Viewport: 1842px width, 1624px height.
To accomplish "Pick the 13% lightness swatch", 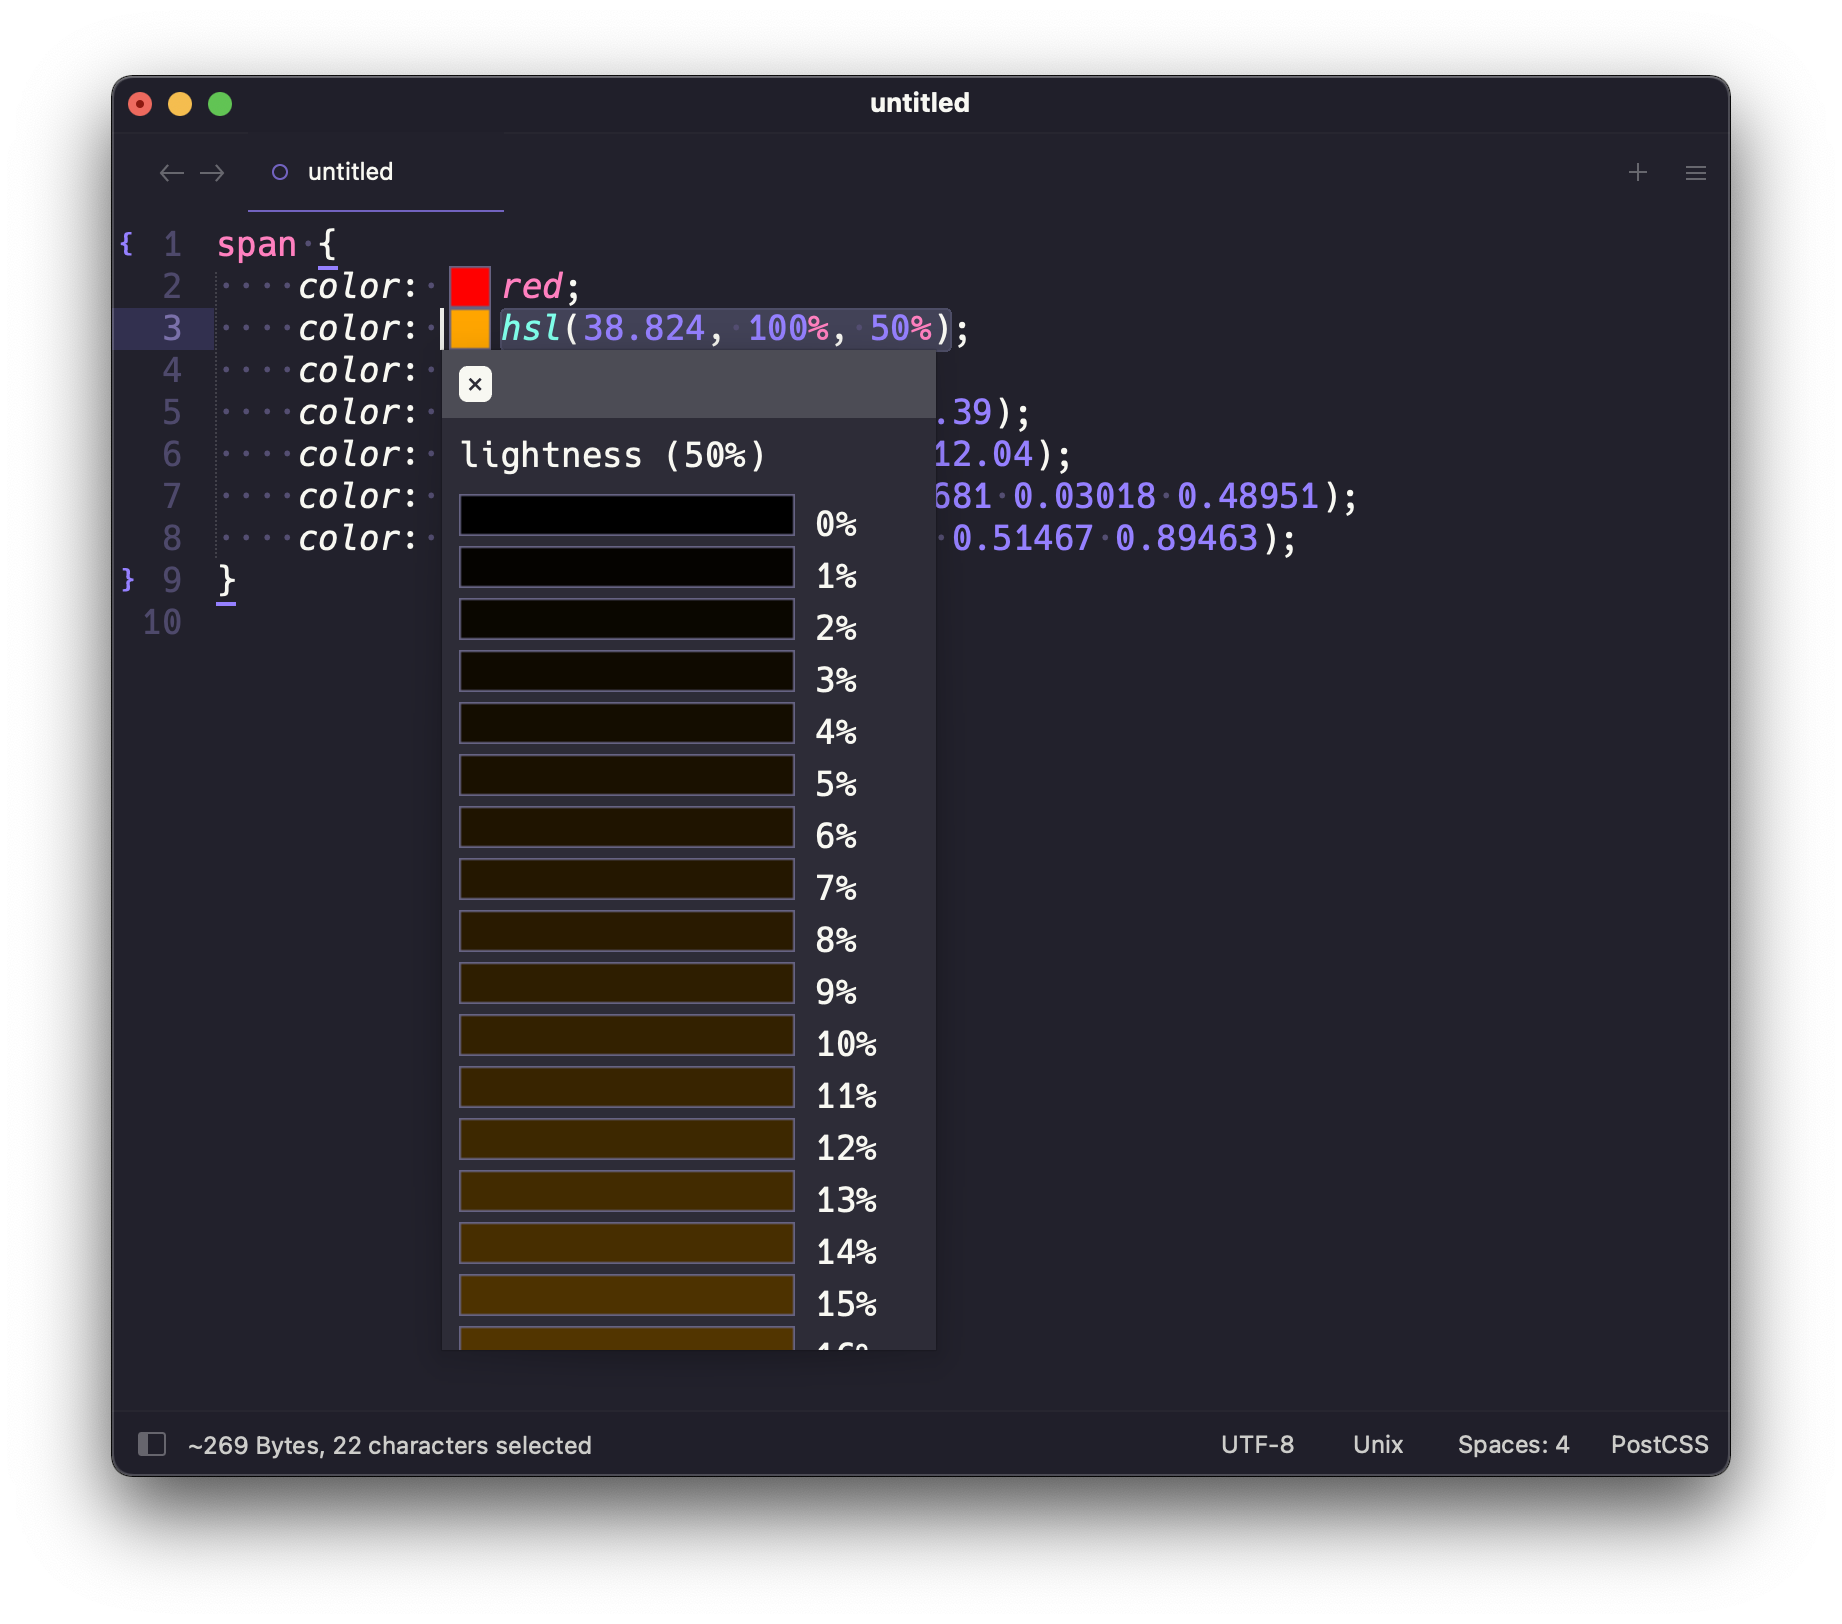I will point(627,1191).
